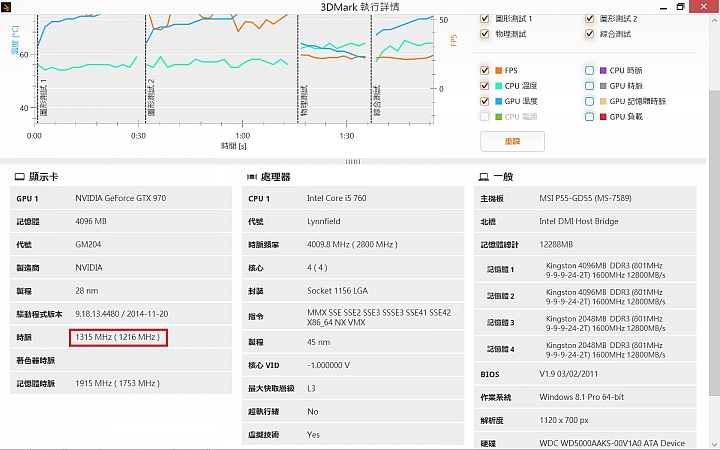Click the splitter handle below the chart
This screenshot has height=450, width=720.
click(x=353, y=161)
